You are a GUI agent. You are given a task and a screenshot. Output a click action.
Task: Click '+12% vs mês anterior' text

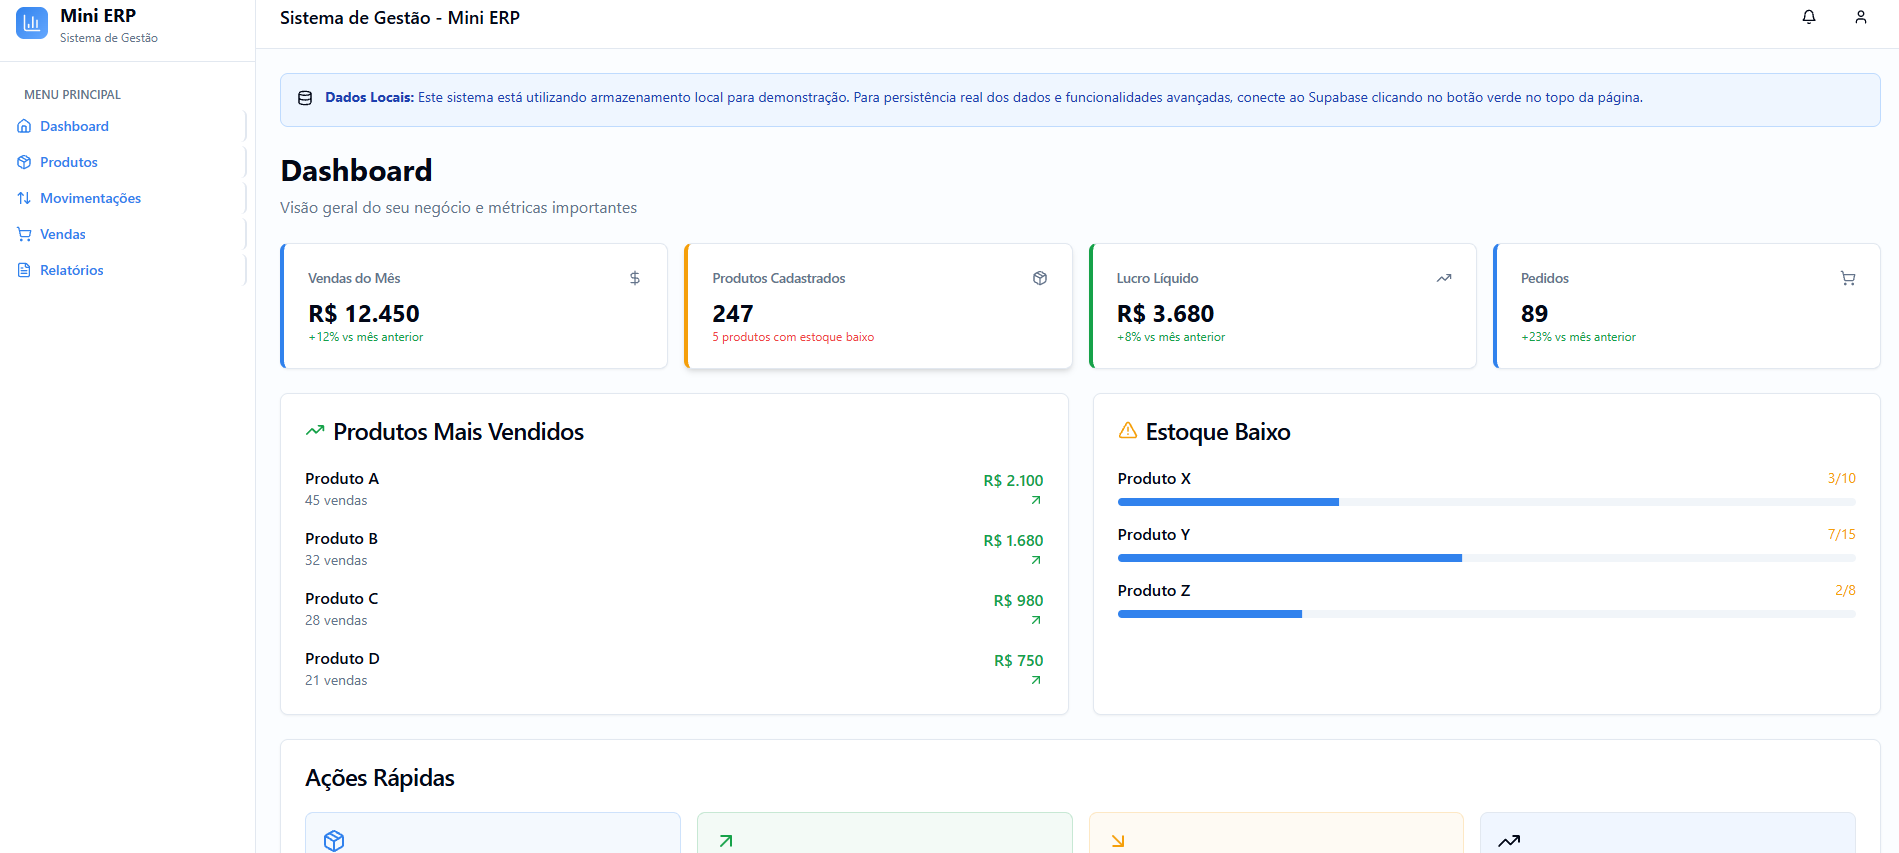[366, 337]
